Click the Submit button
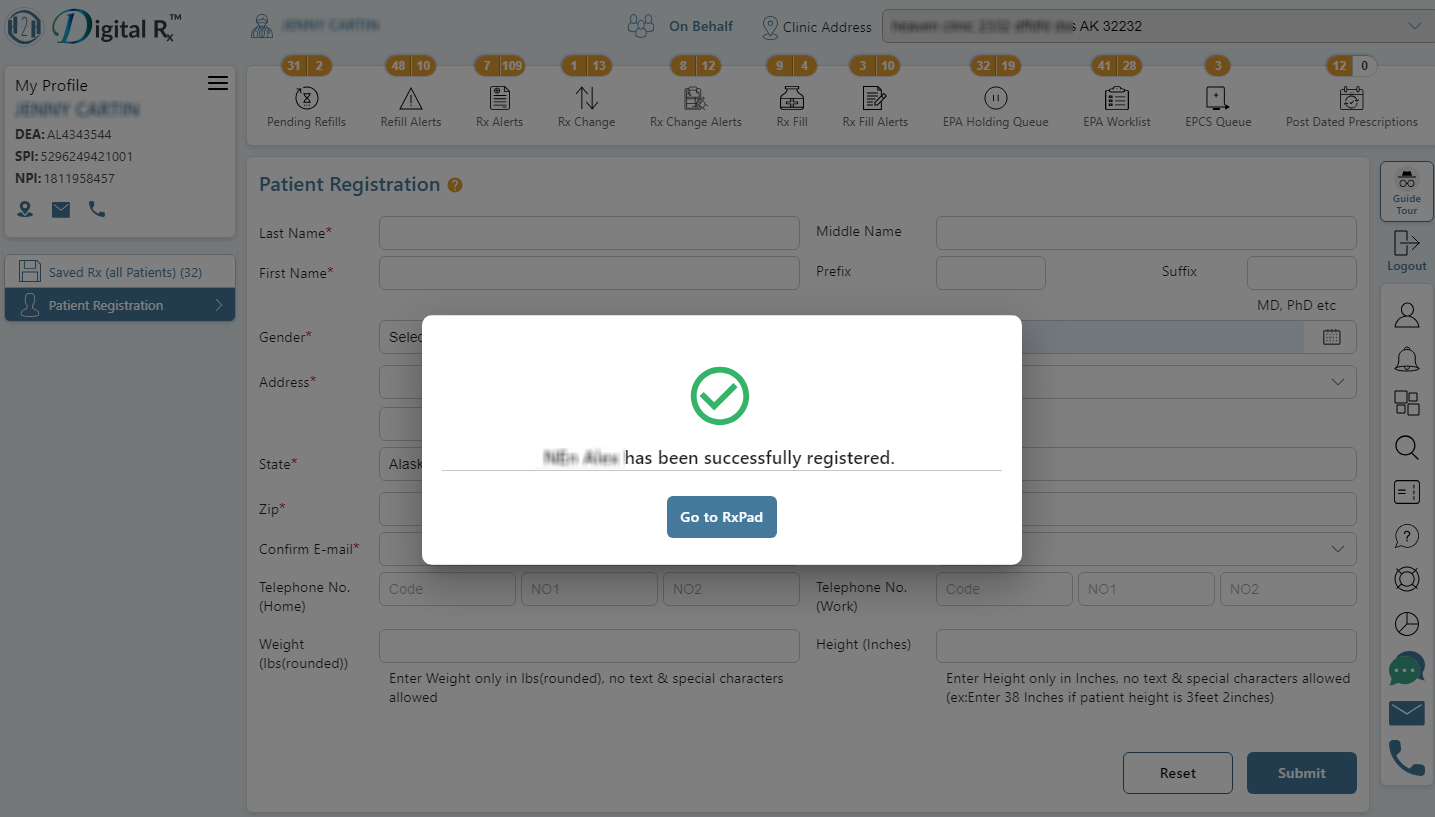1435x817 pixels. tap(1301, 773)
